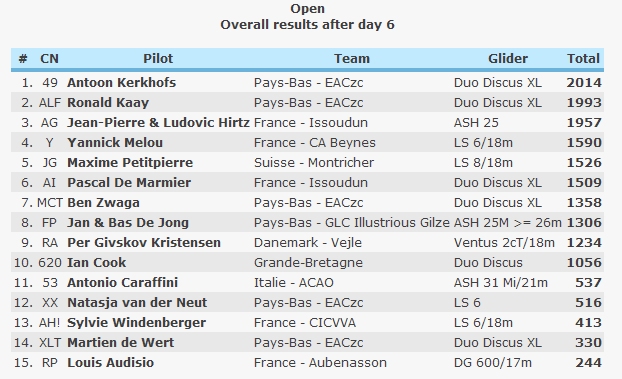
Task: Select pilot Antoon Kerkhofs
Action: pos(121,83)
